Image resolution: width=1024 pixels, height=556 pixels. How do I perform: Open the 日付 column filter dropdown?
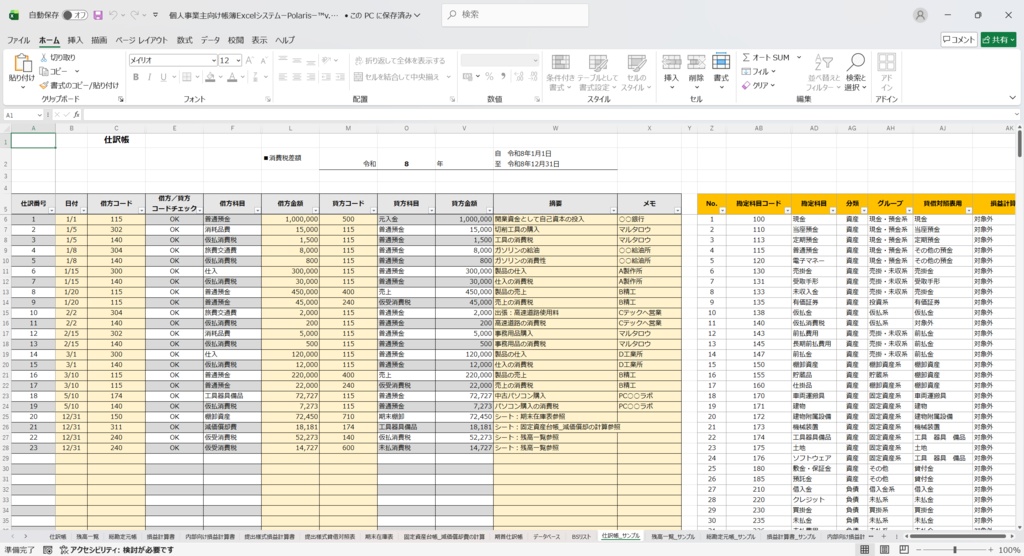pos(83,210)
